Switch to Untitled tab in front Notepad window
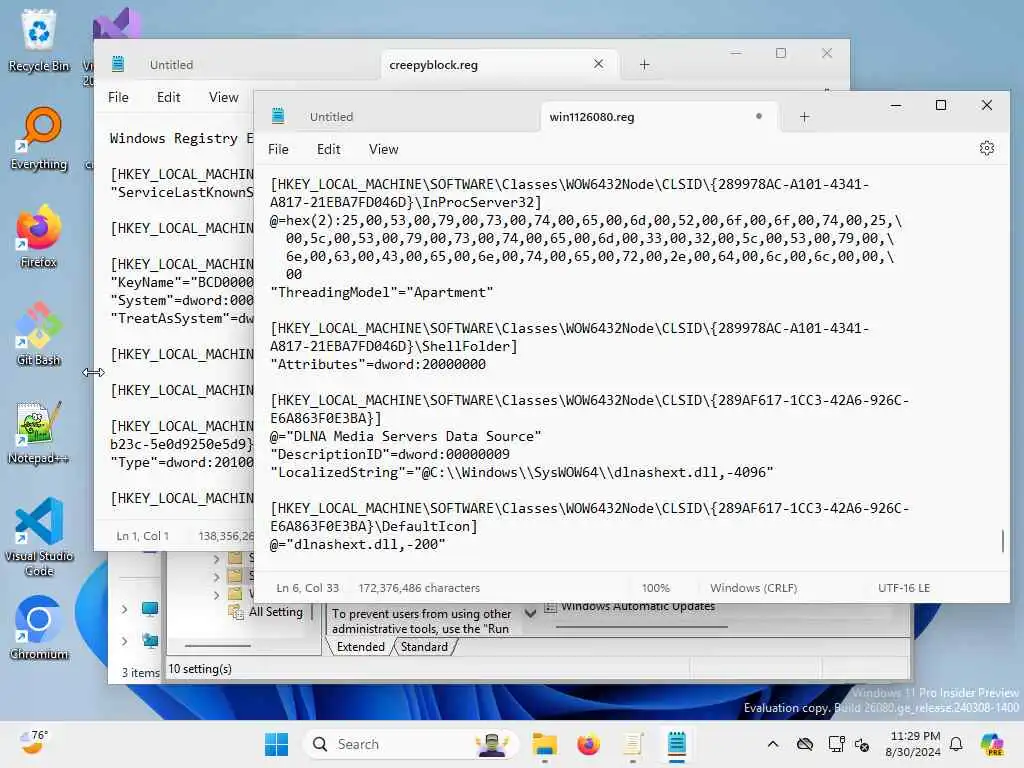1024x768 pixels. [331, 117]
